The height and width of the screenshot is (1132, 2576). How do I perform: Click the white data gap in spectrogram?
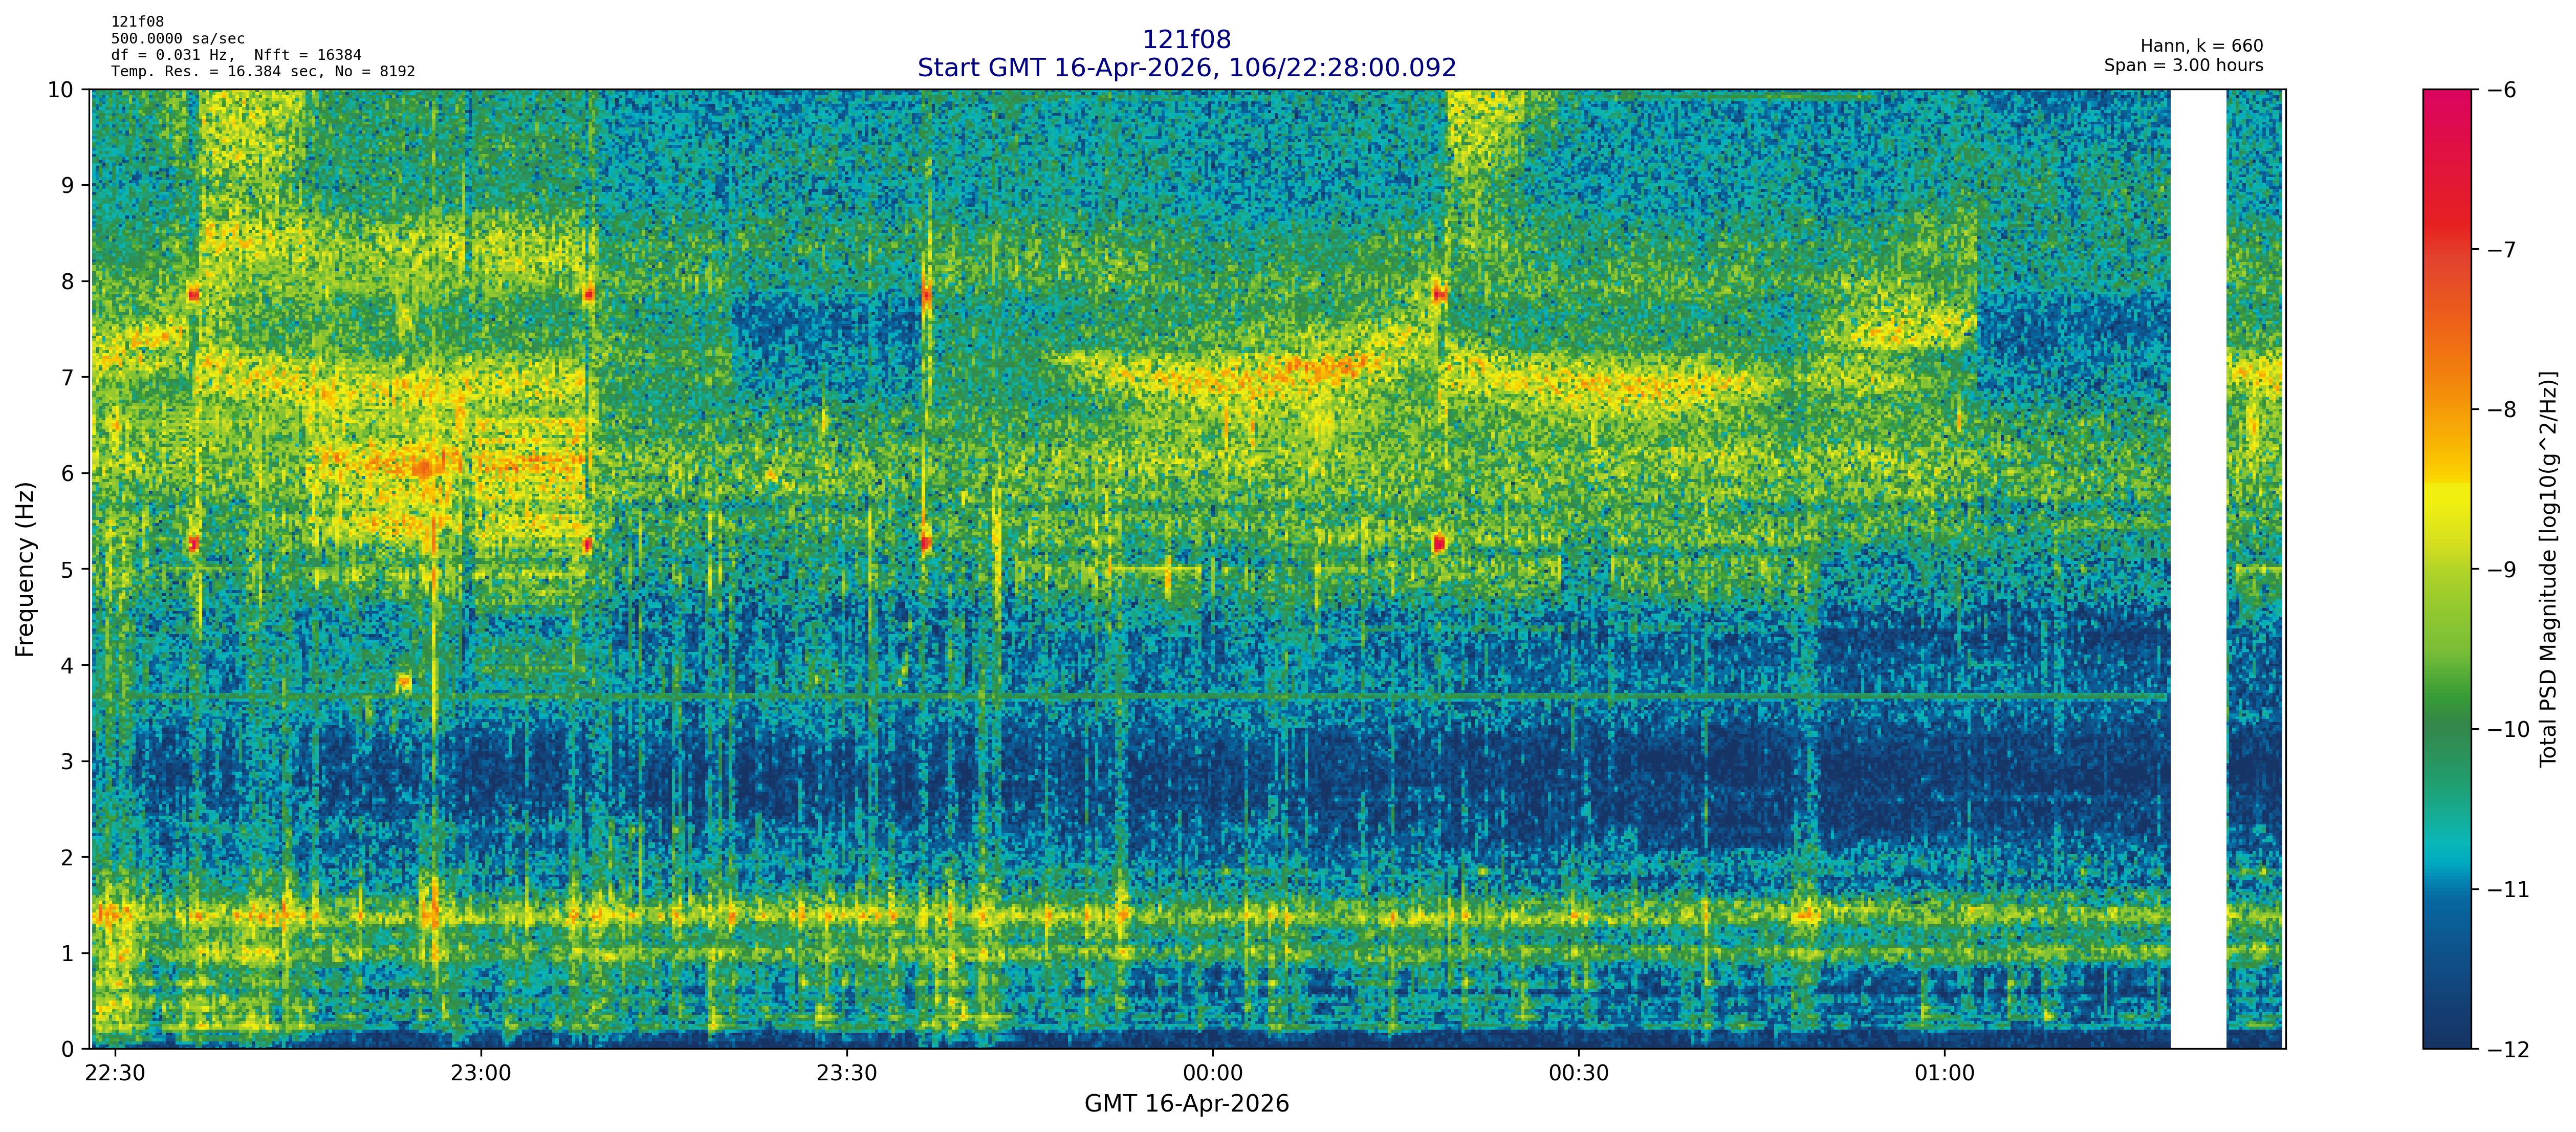(2198, 569)
